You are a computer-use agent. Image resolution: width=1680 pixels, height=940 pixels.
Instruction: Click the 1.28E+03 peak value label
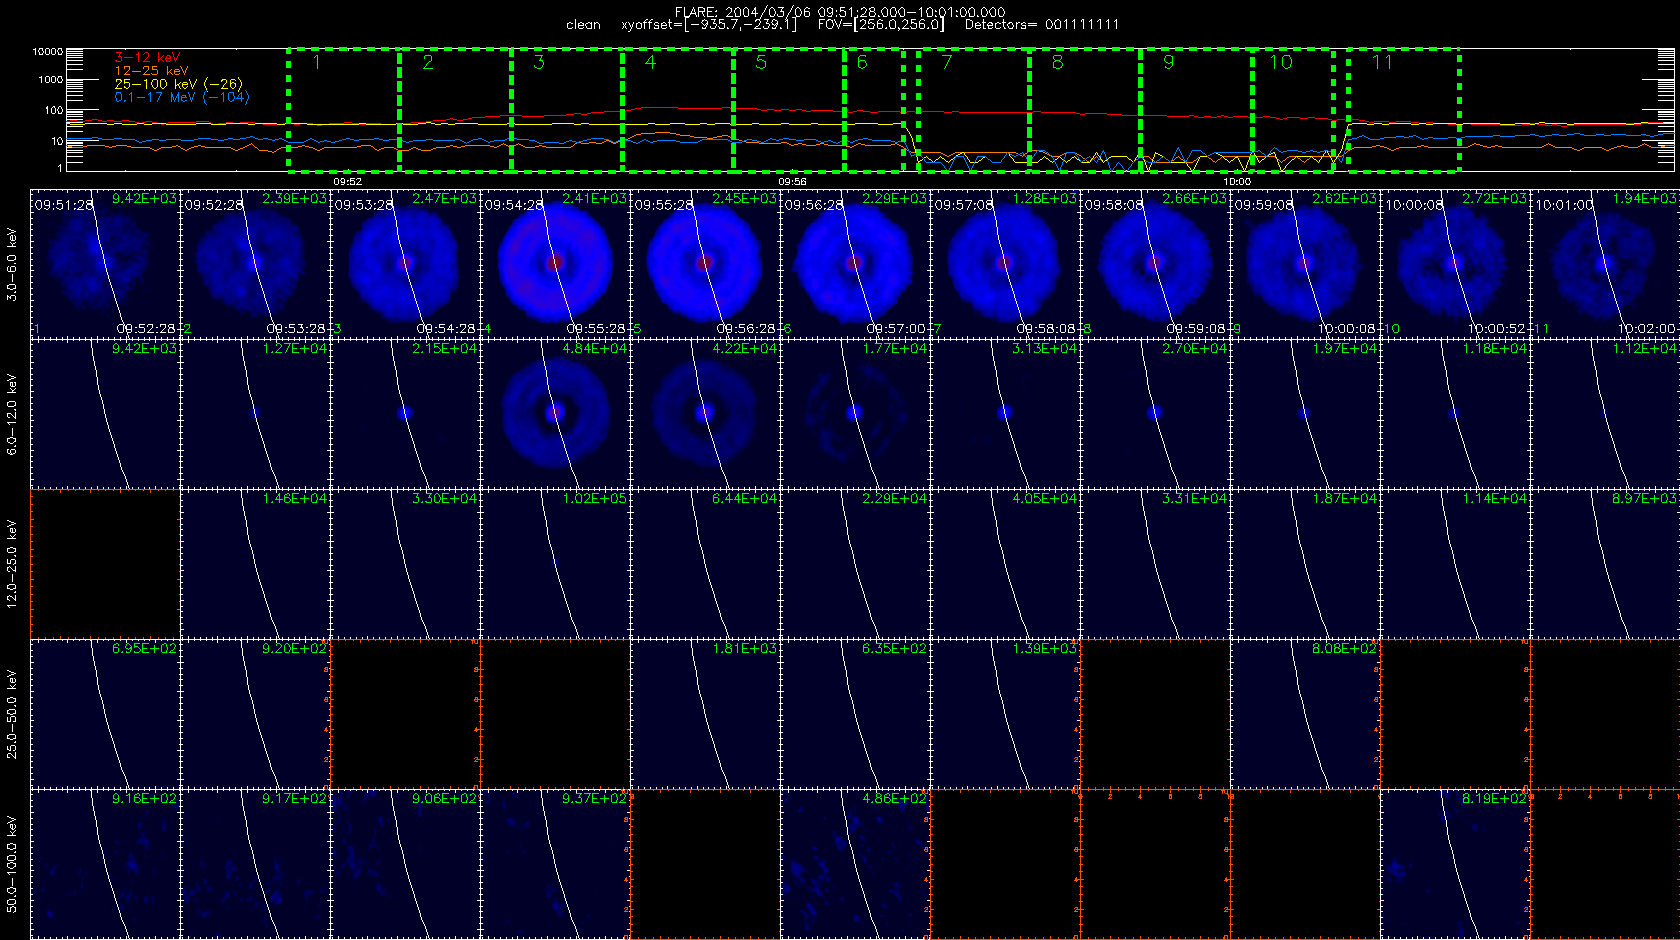click(x=1044, y=198)
